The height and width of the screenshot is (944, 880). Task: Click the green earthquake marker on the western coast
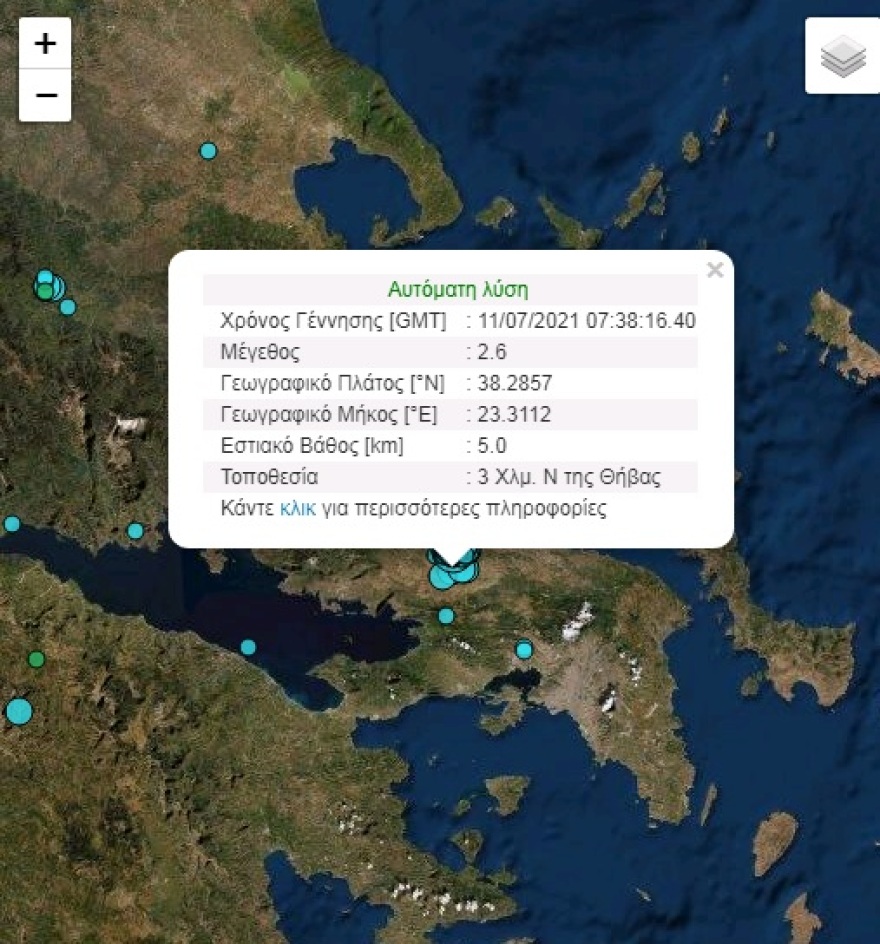coord(36,660)
